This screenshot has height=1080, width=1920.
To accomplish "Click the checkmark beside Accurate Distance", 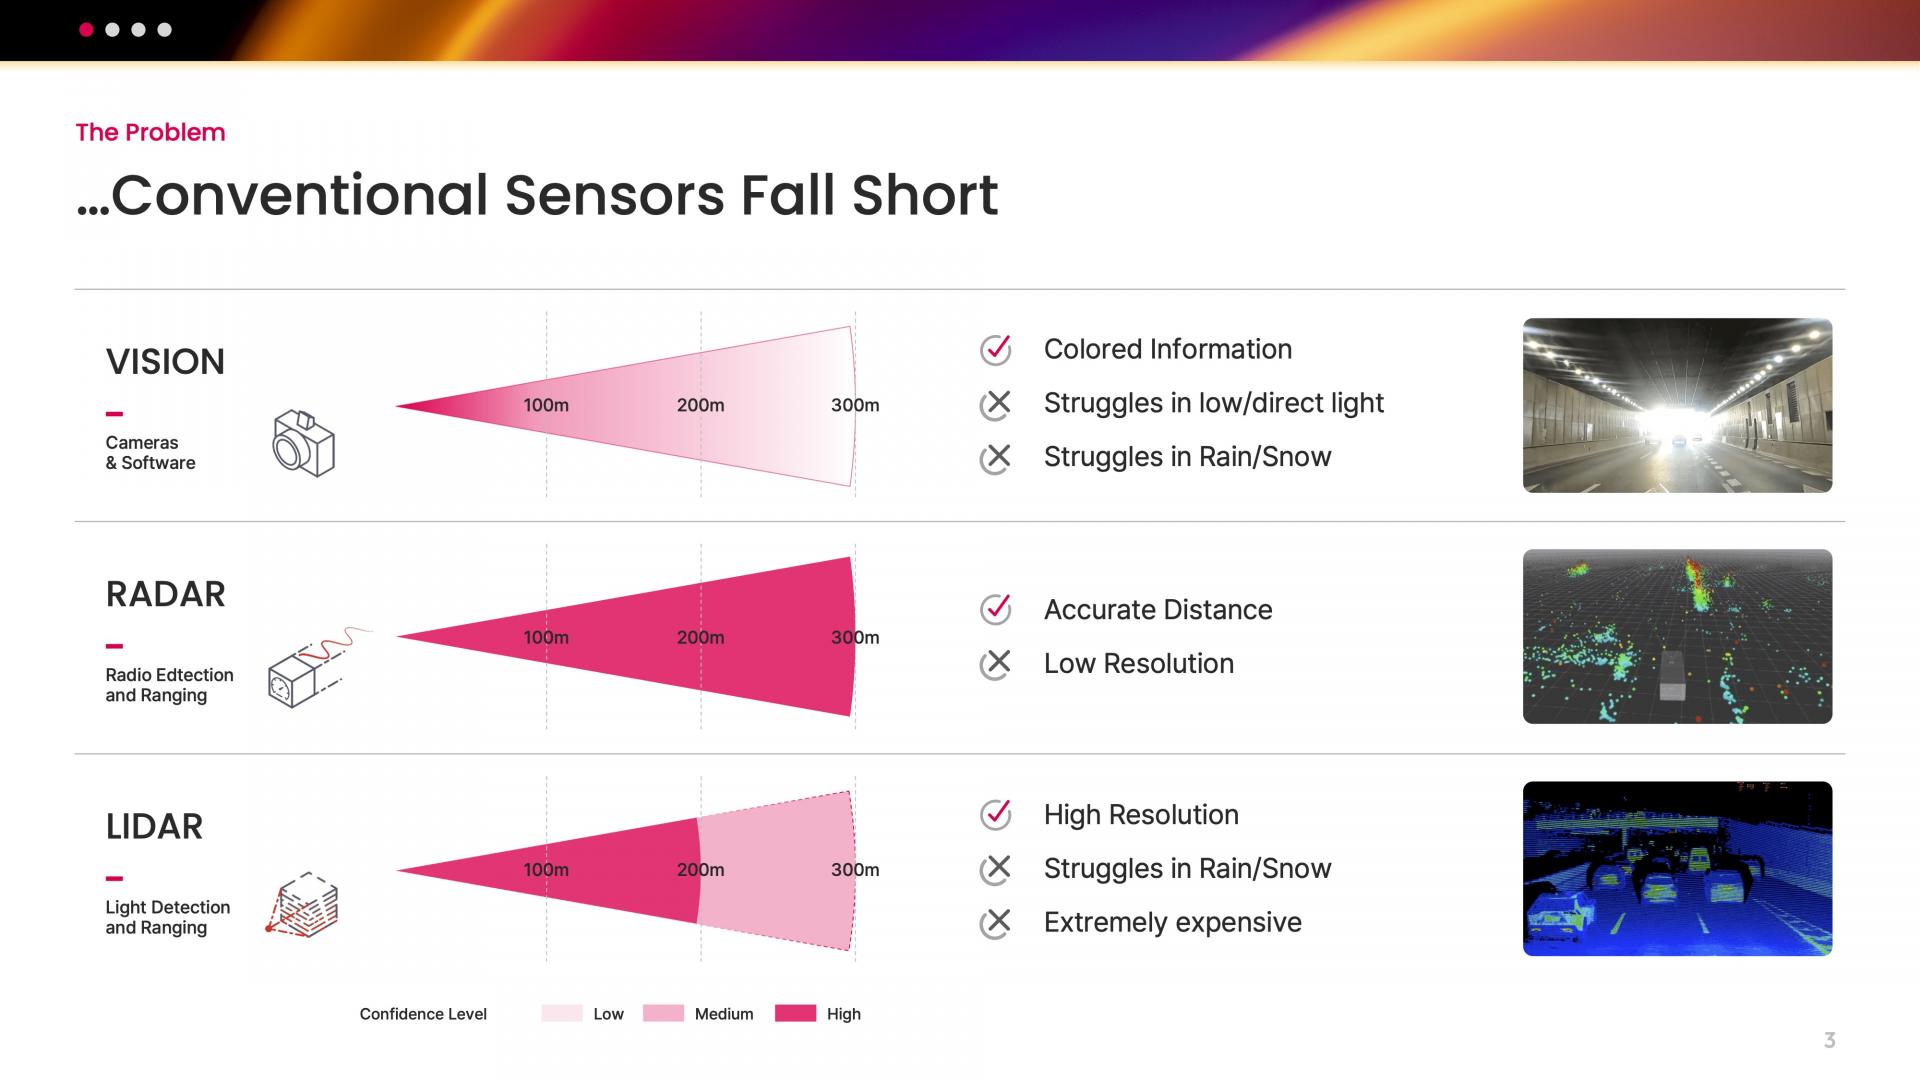I will coord(996,609).
